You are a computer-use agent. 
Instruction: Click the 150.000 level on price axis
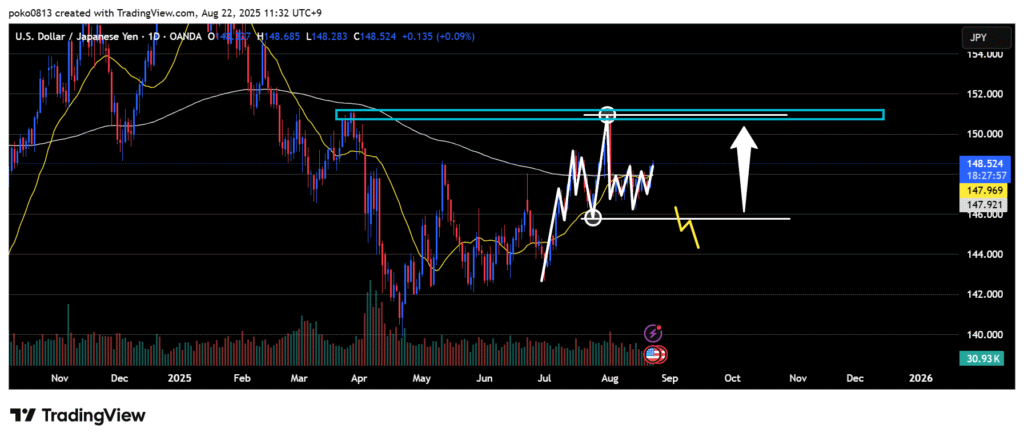982,134
